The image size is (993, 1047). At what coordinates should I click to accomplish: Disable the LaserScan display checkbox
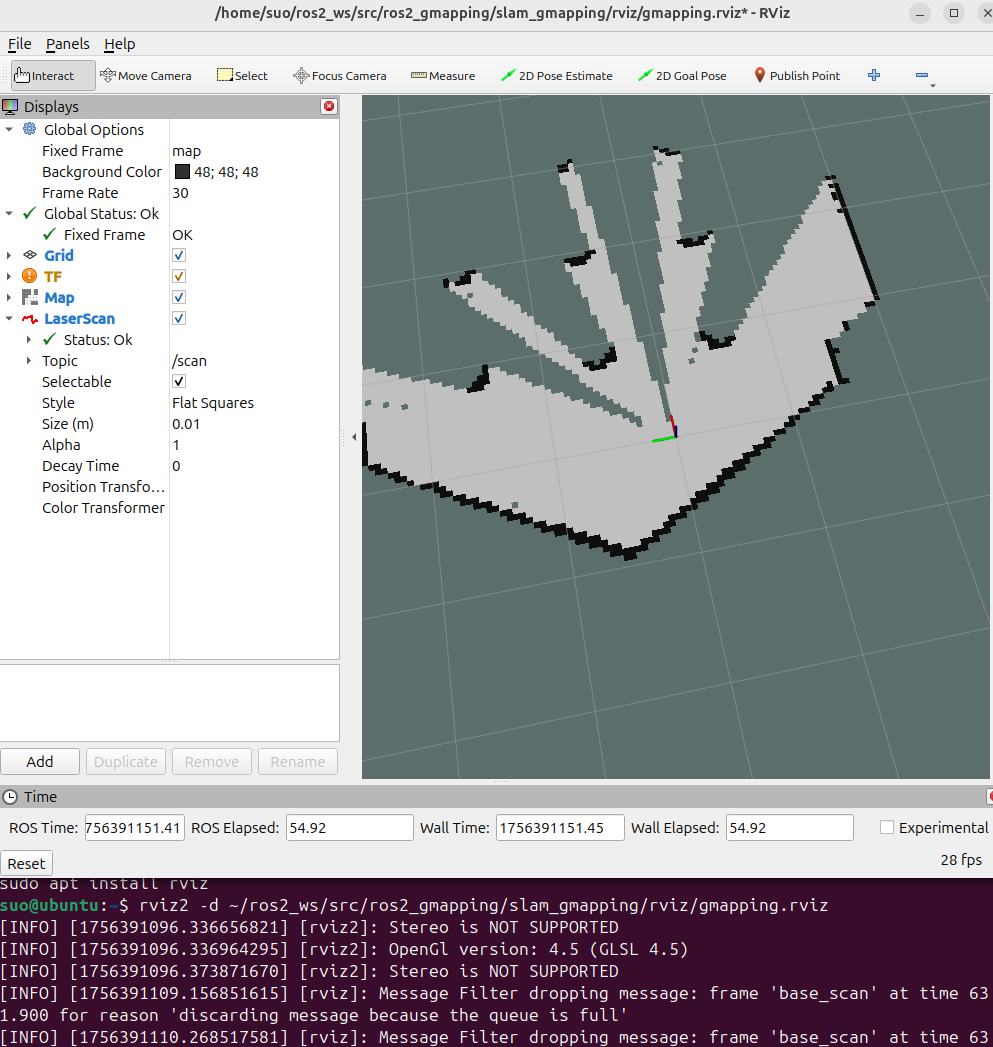point(179,318)
